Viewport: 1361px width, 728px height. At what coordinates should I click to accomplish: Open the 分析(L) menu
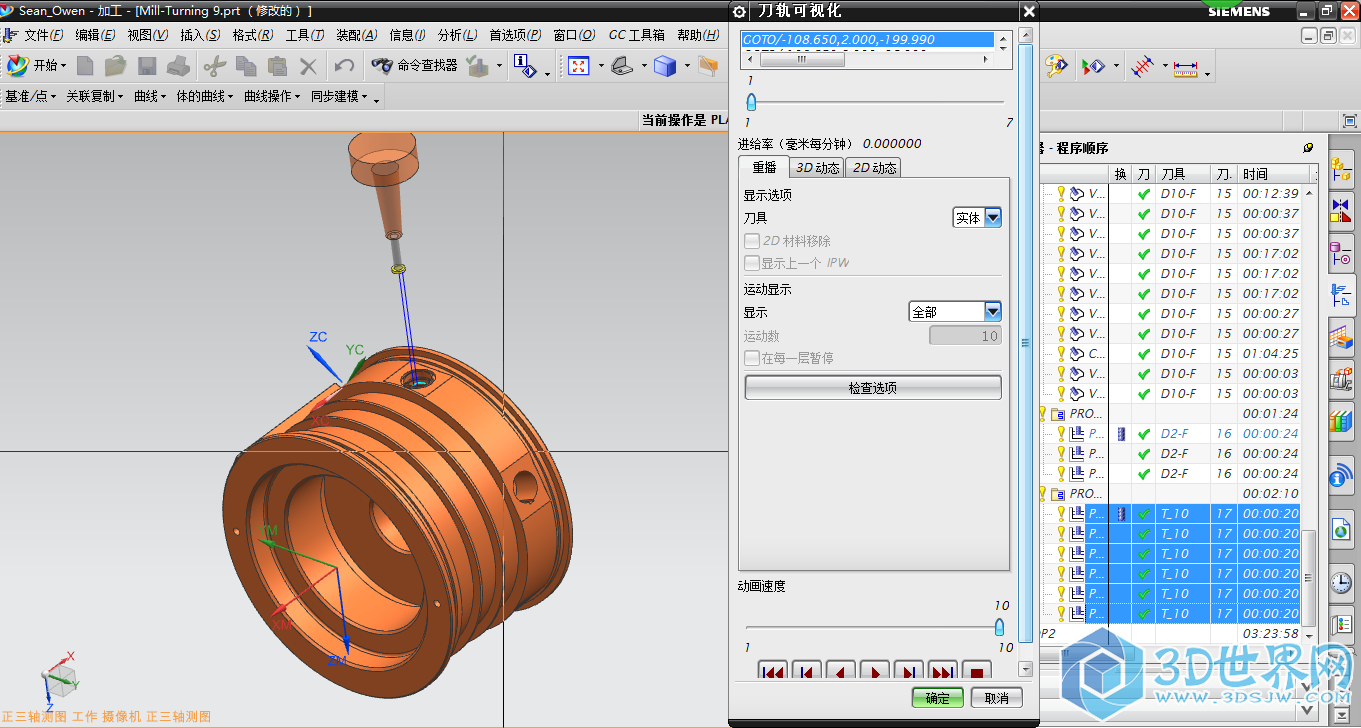point(457,35)
